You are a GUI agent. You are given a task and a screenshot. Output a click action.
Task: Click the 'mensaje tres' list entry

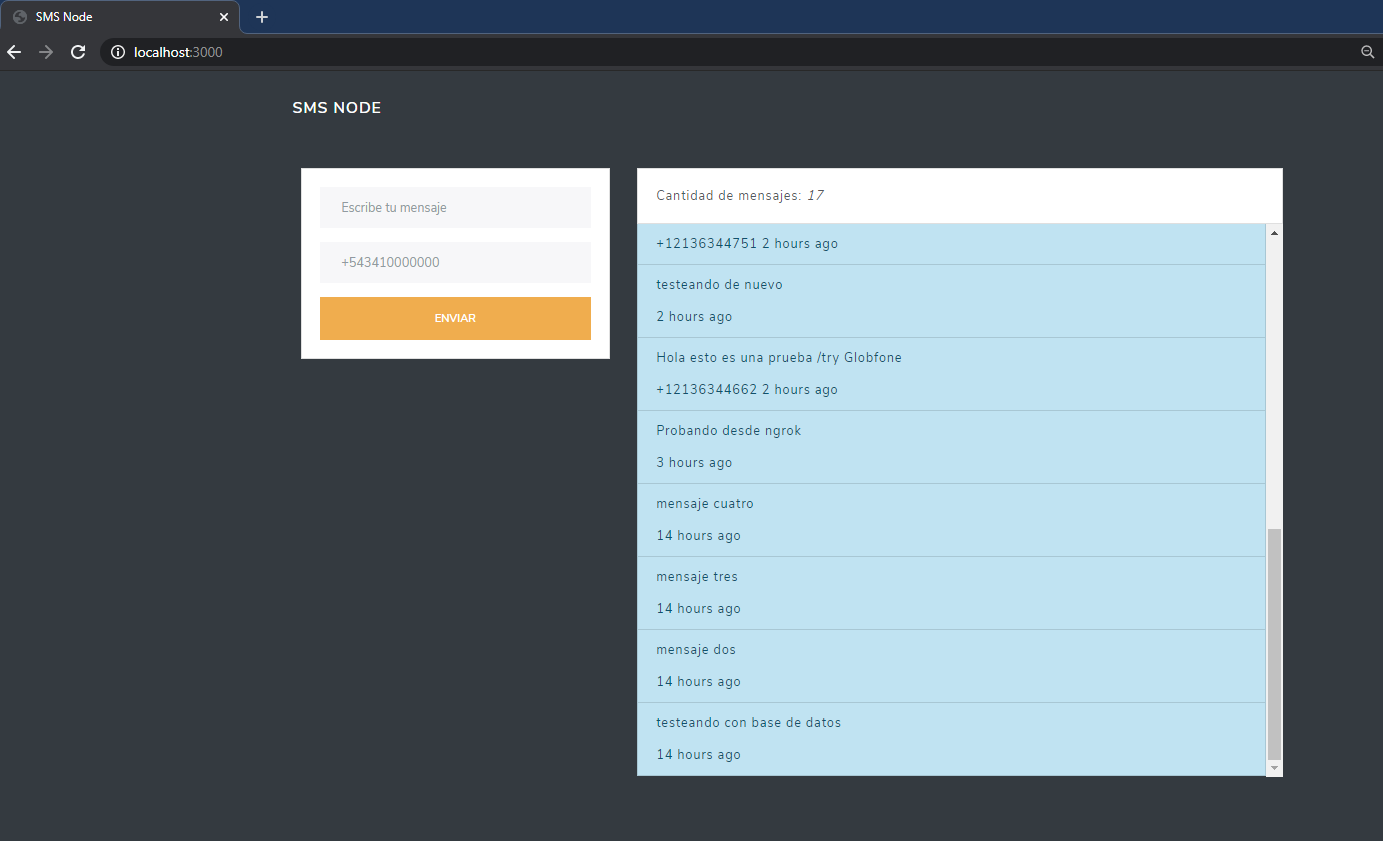point(697,576)
